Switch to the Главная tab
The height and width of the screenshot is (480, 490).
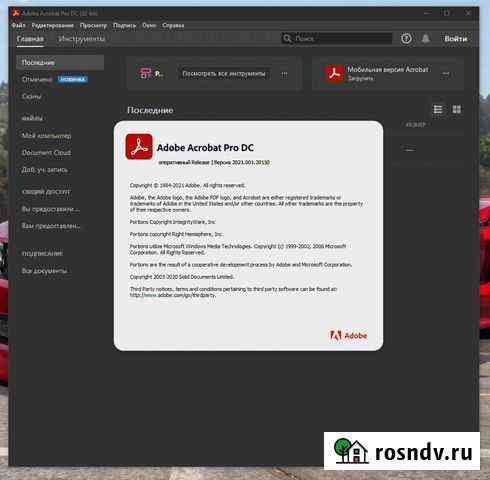[x=30, y=39]
